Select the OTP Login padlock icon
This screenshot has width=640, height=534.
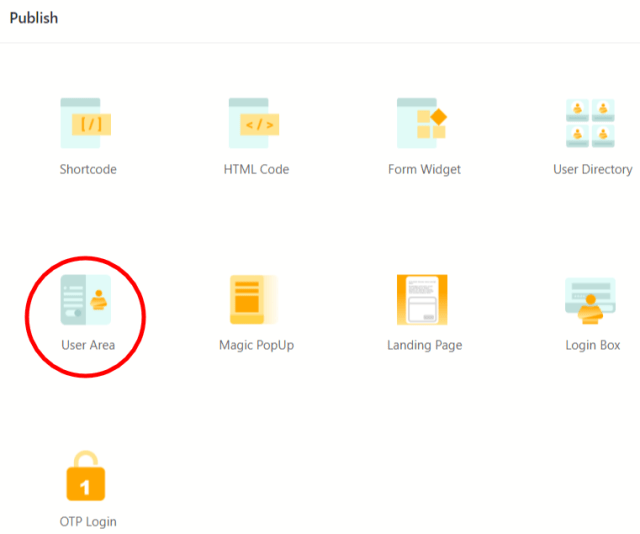tap(86, 476)
